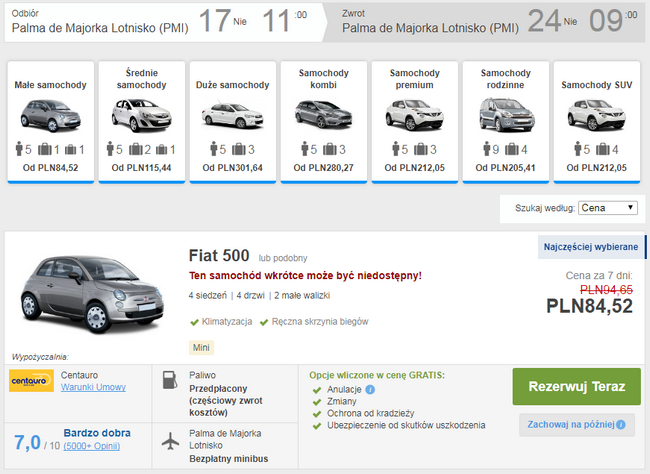Viewport: 650px width, 474px height.
Task: Click the passenger icon in Samochody rodzinne card
Action: click(487, 148)
